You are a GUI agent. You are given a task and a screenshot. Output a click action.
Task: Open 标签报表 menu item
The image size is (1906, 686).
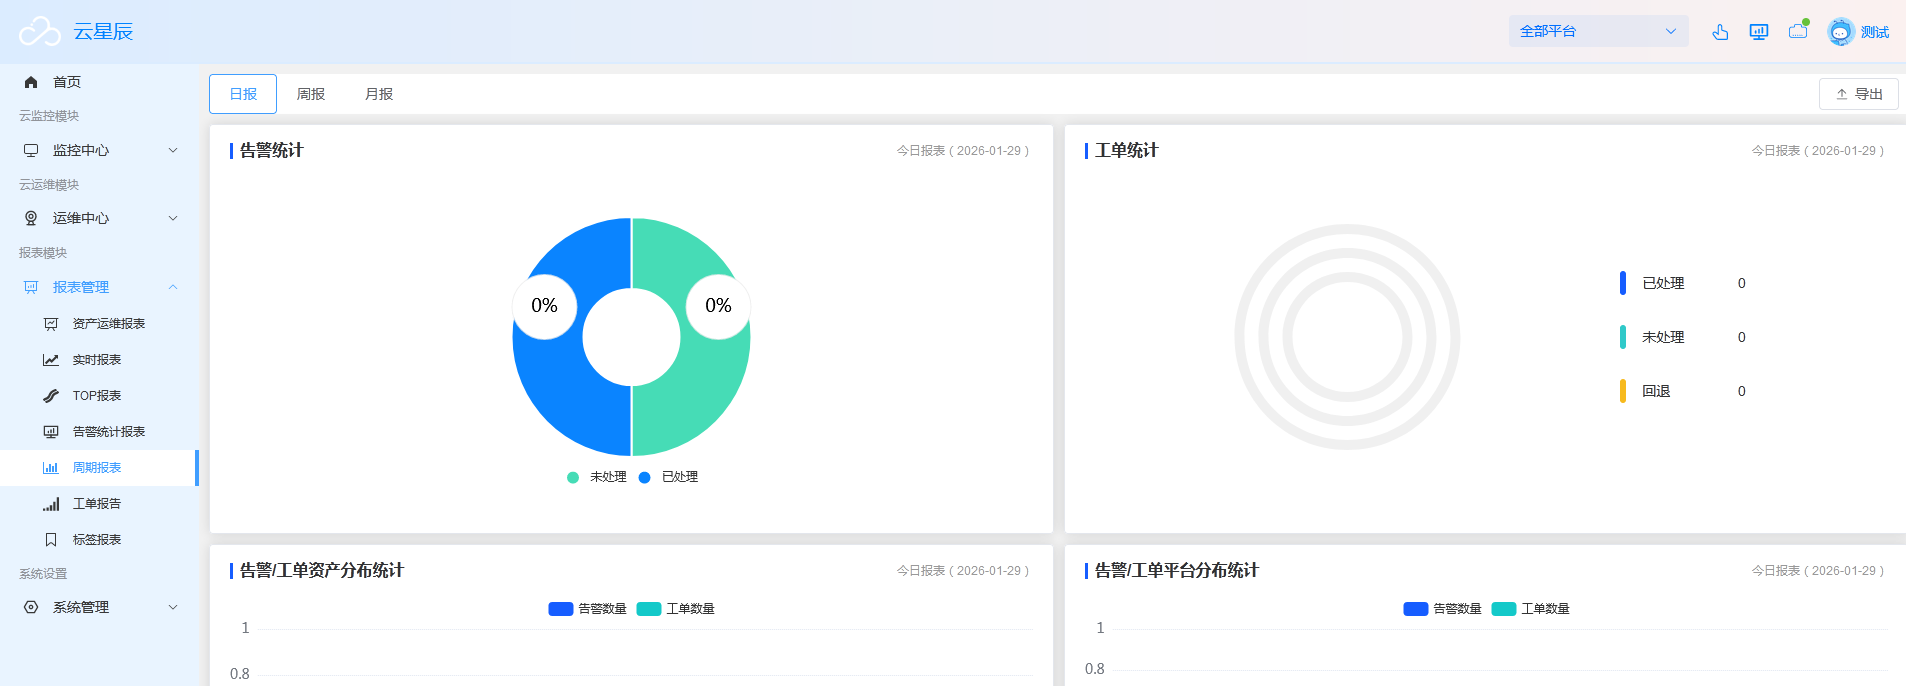pyautogui.click(x=99, y=540)
